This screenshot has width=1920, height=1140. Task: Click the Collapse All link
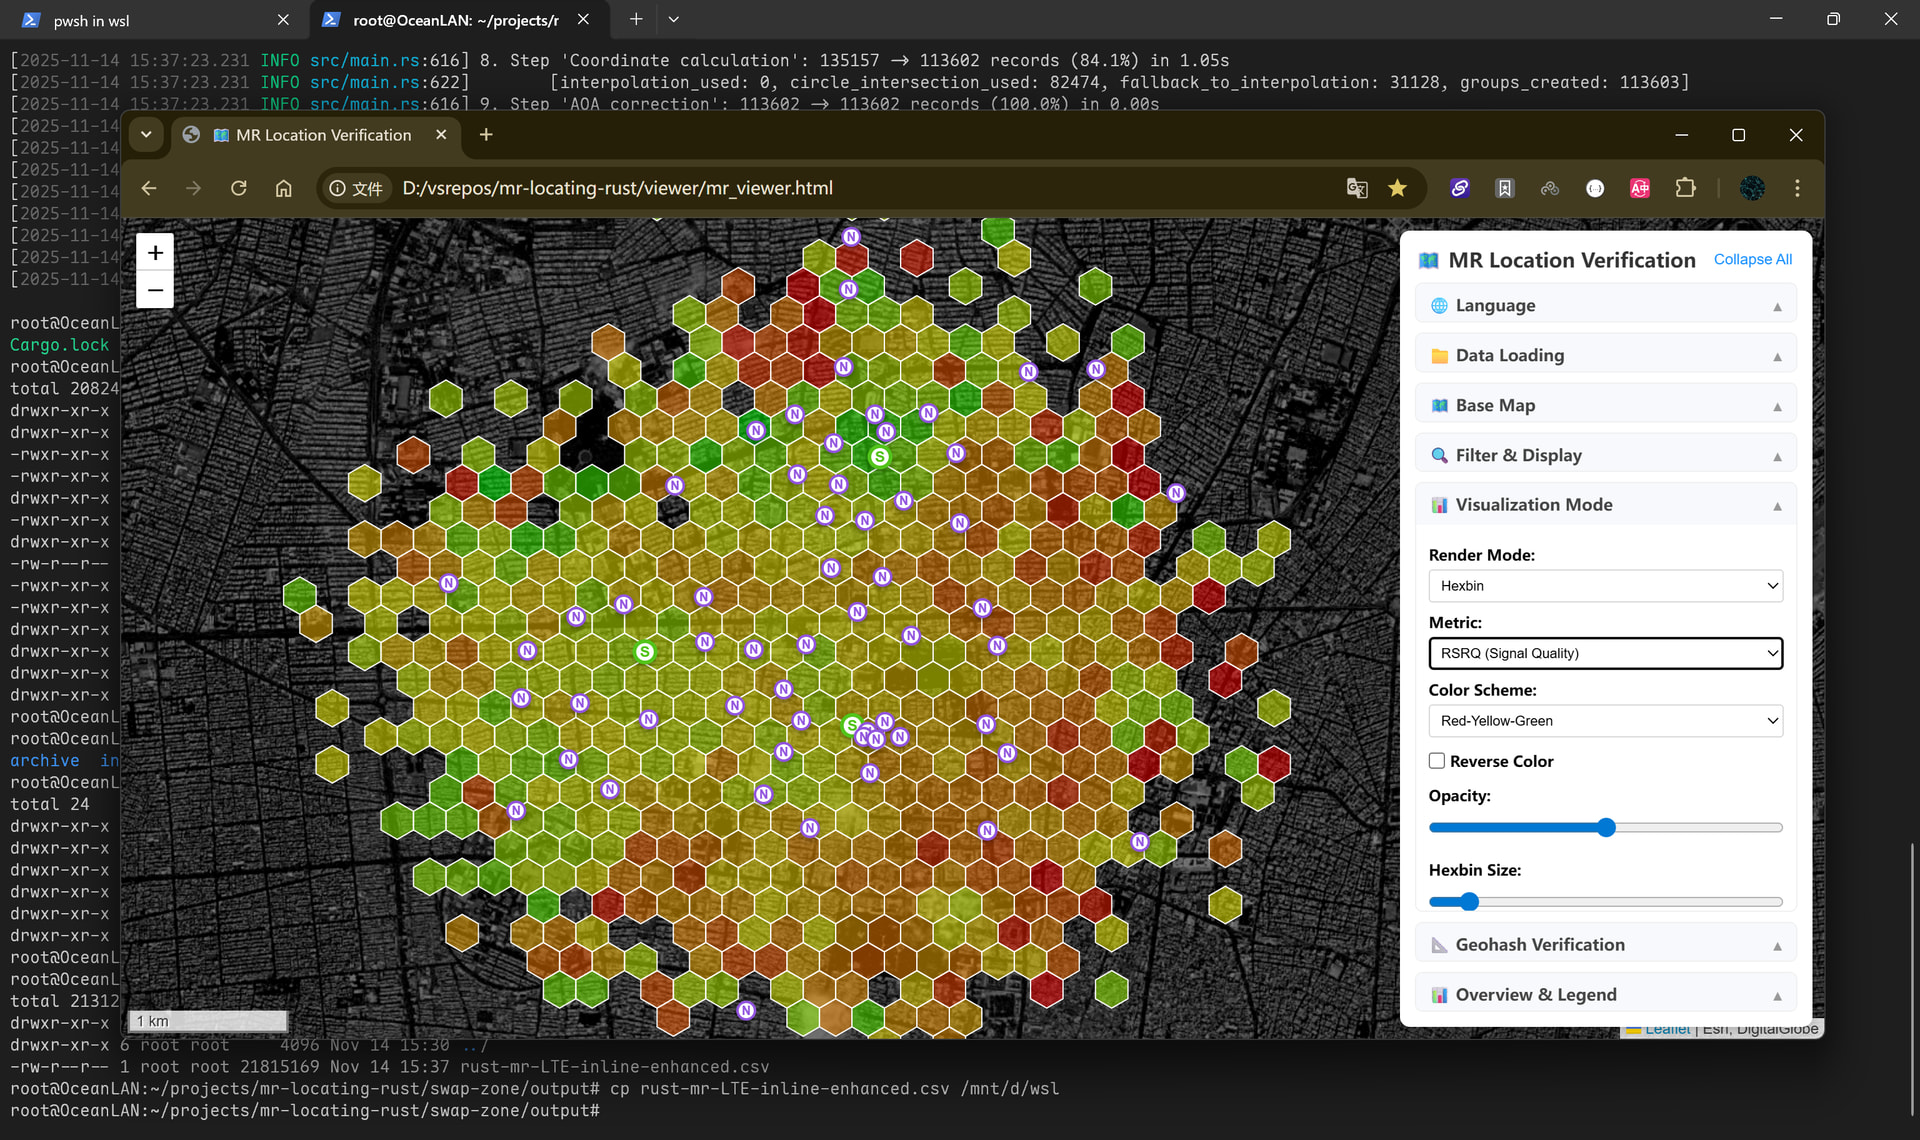[1752, 259]
